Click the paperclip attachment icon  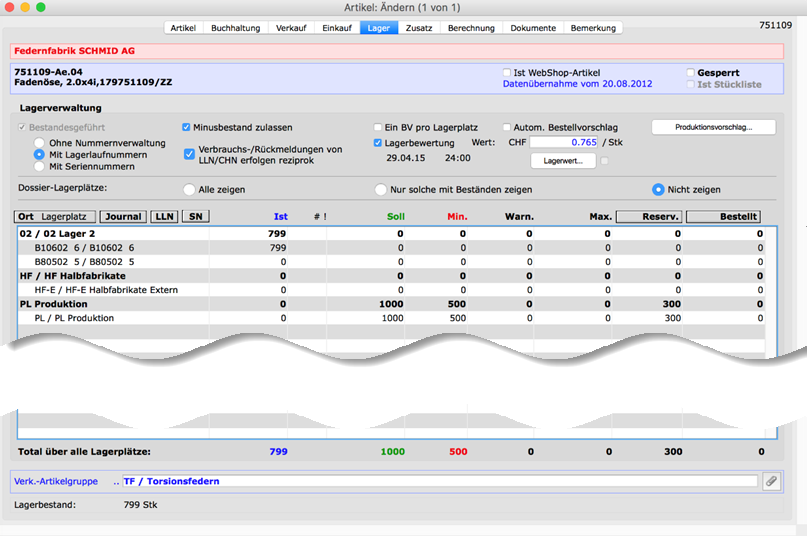coord(770,481)
